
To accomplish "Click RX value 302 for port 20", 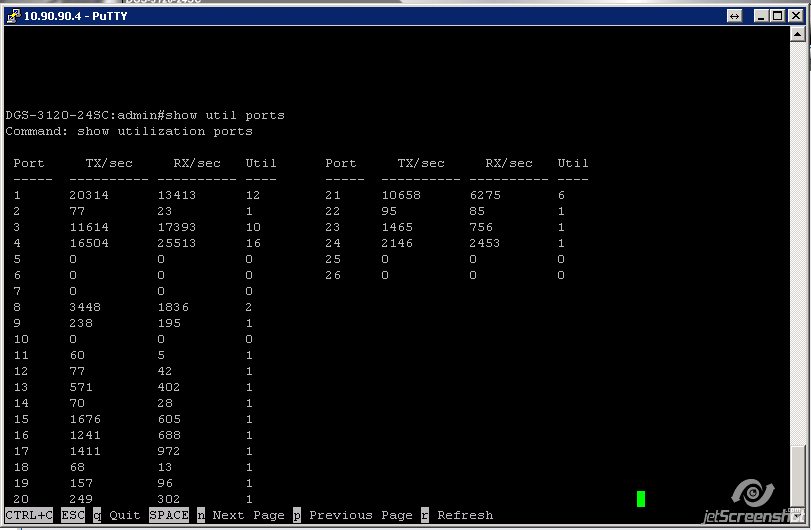I will 169,499.
